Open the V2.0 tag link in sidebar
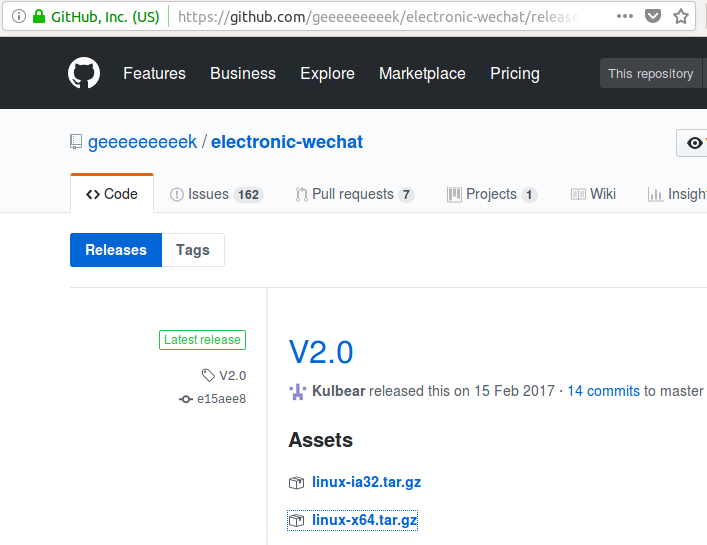 [232, 376]
